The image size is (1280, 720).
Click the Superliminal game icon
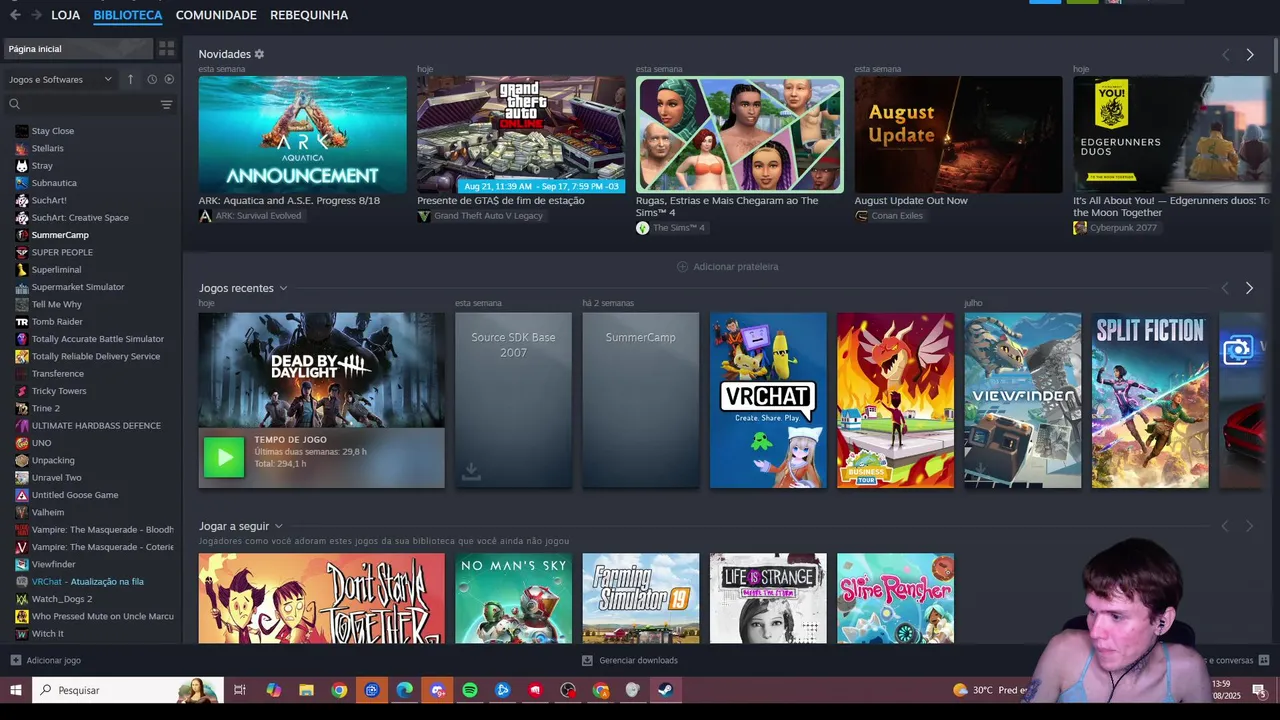click(x=22, y=270)
